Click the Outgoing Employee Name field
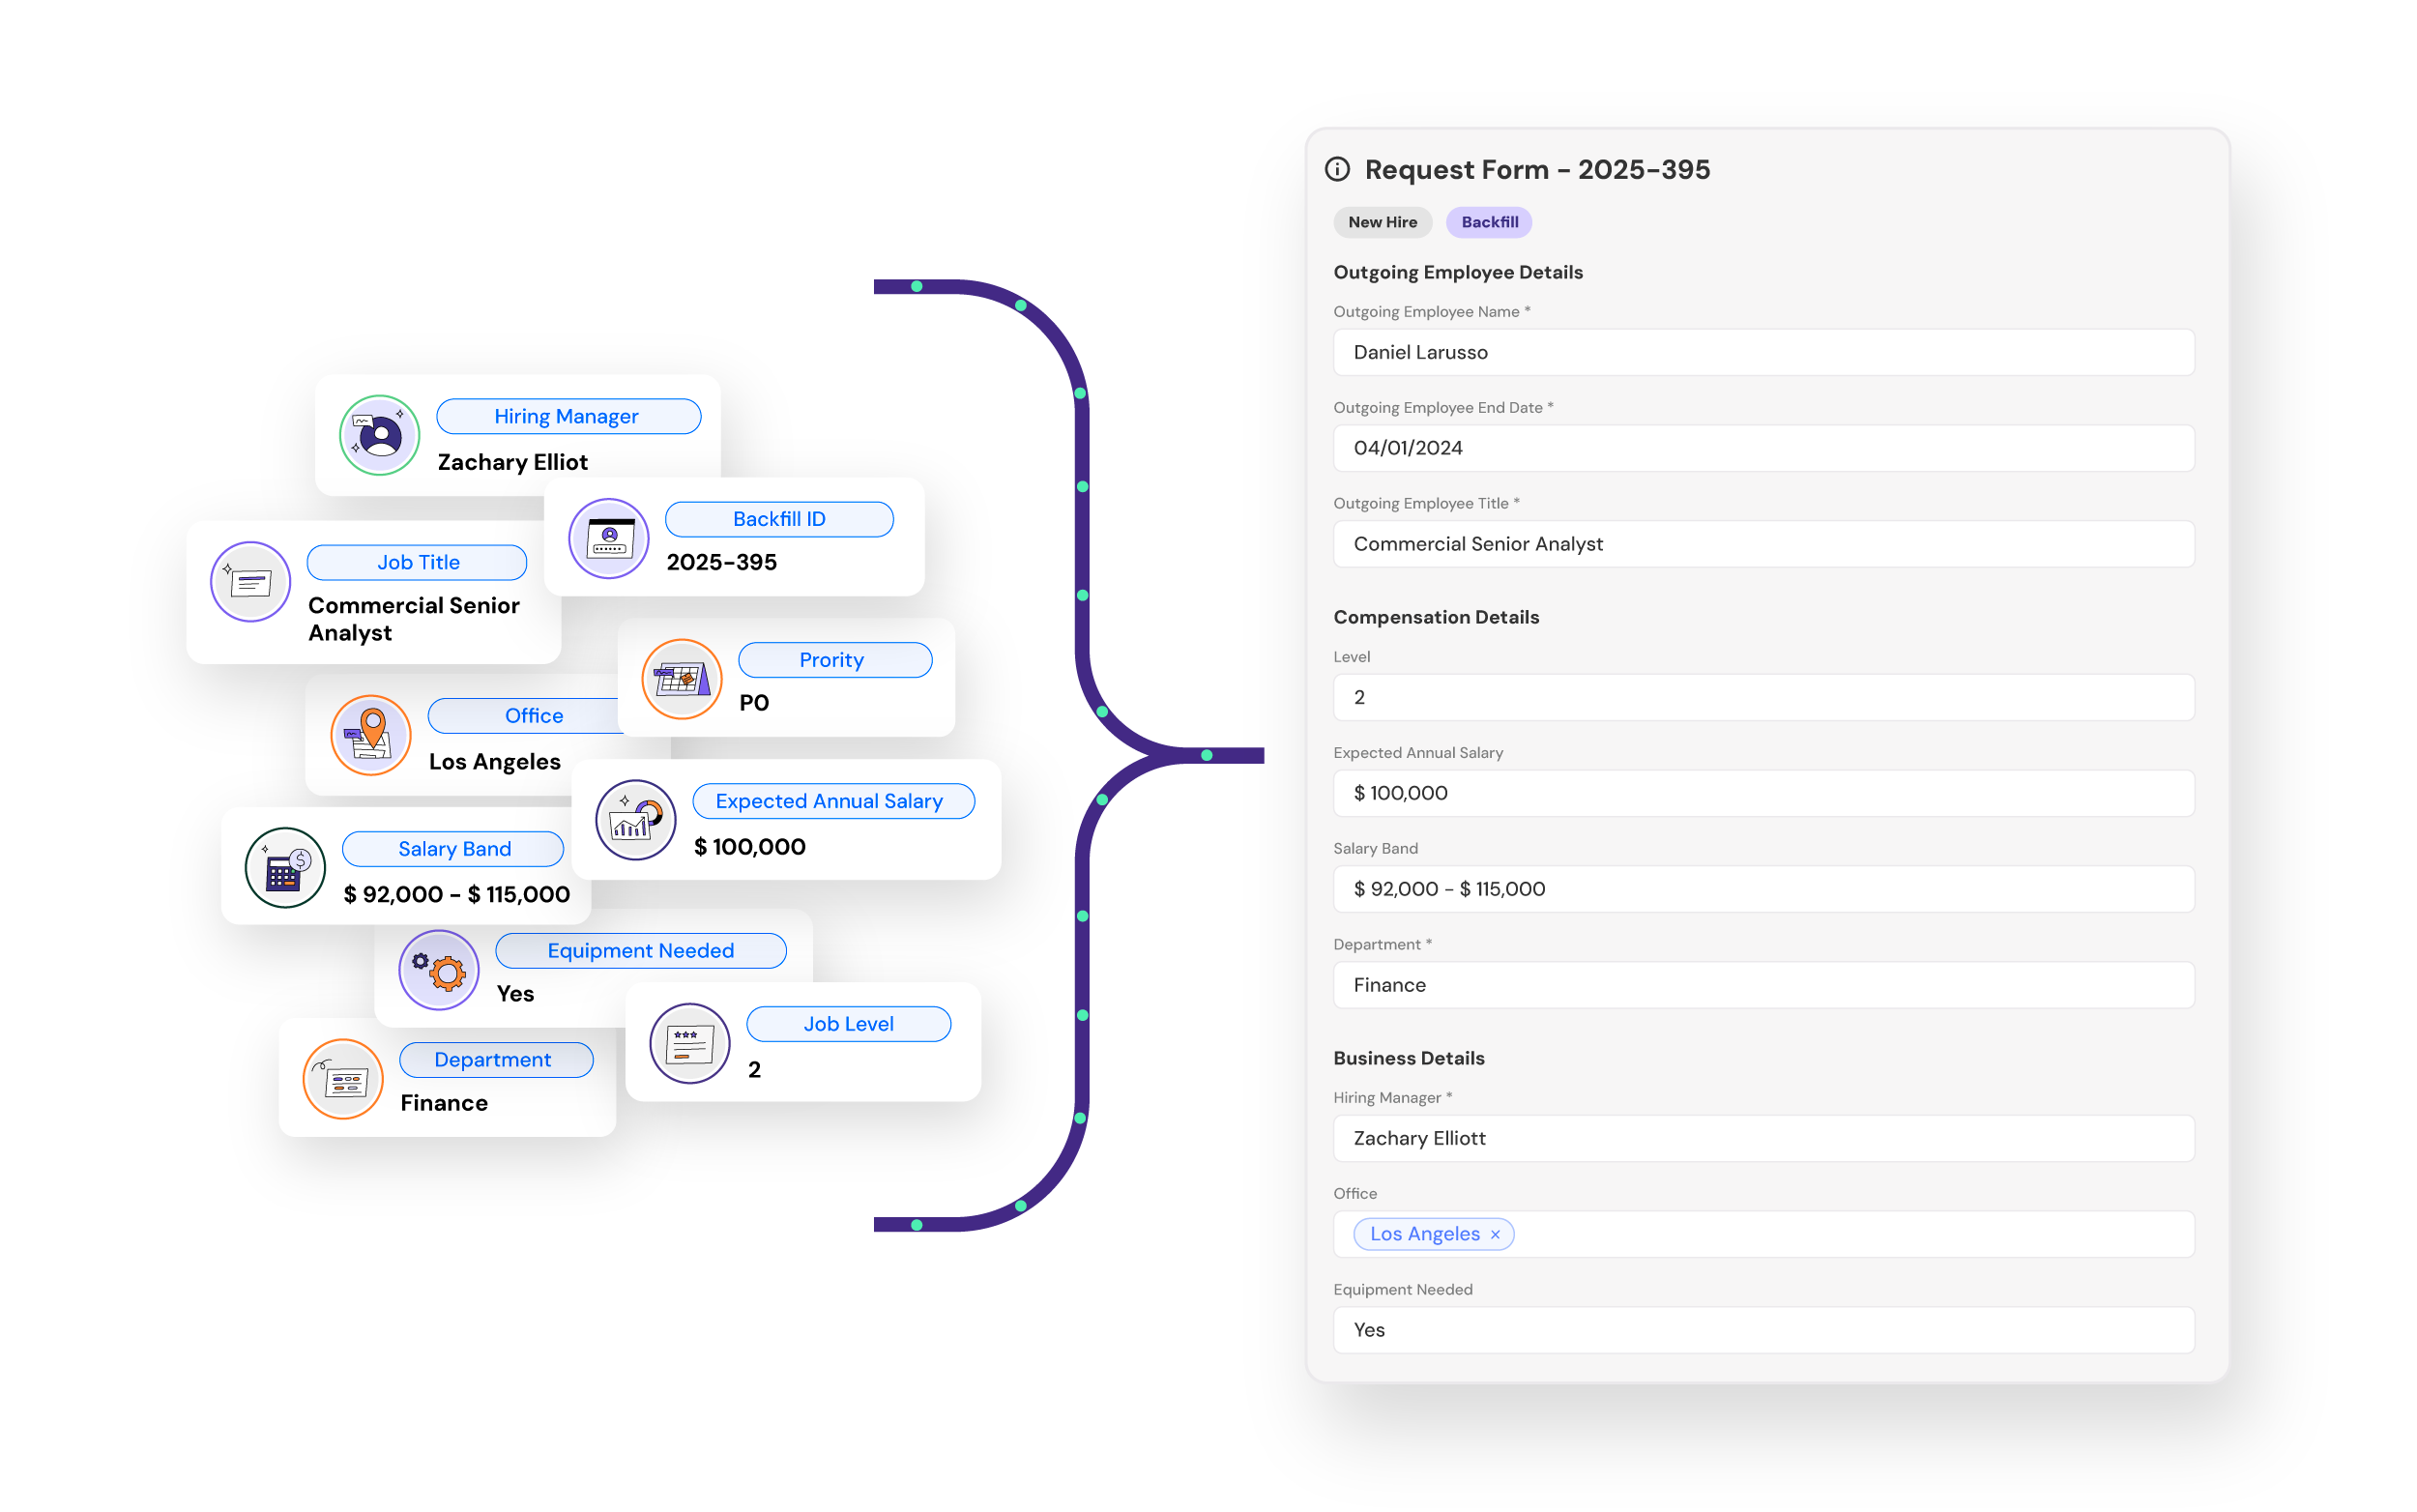The image size is (2417, 1512). point(1763,352)
